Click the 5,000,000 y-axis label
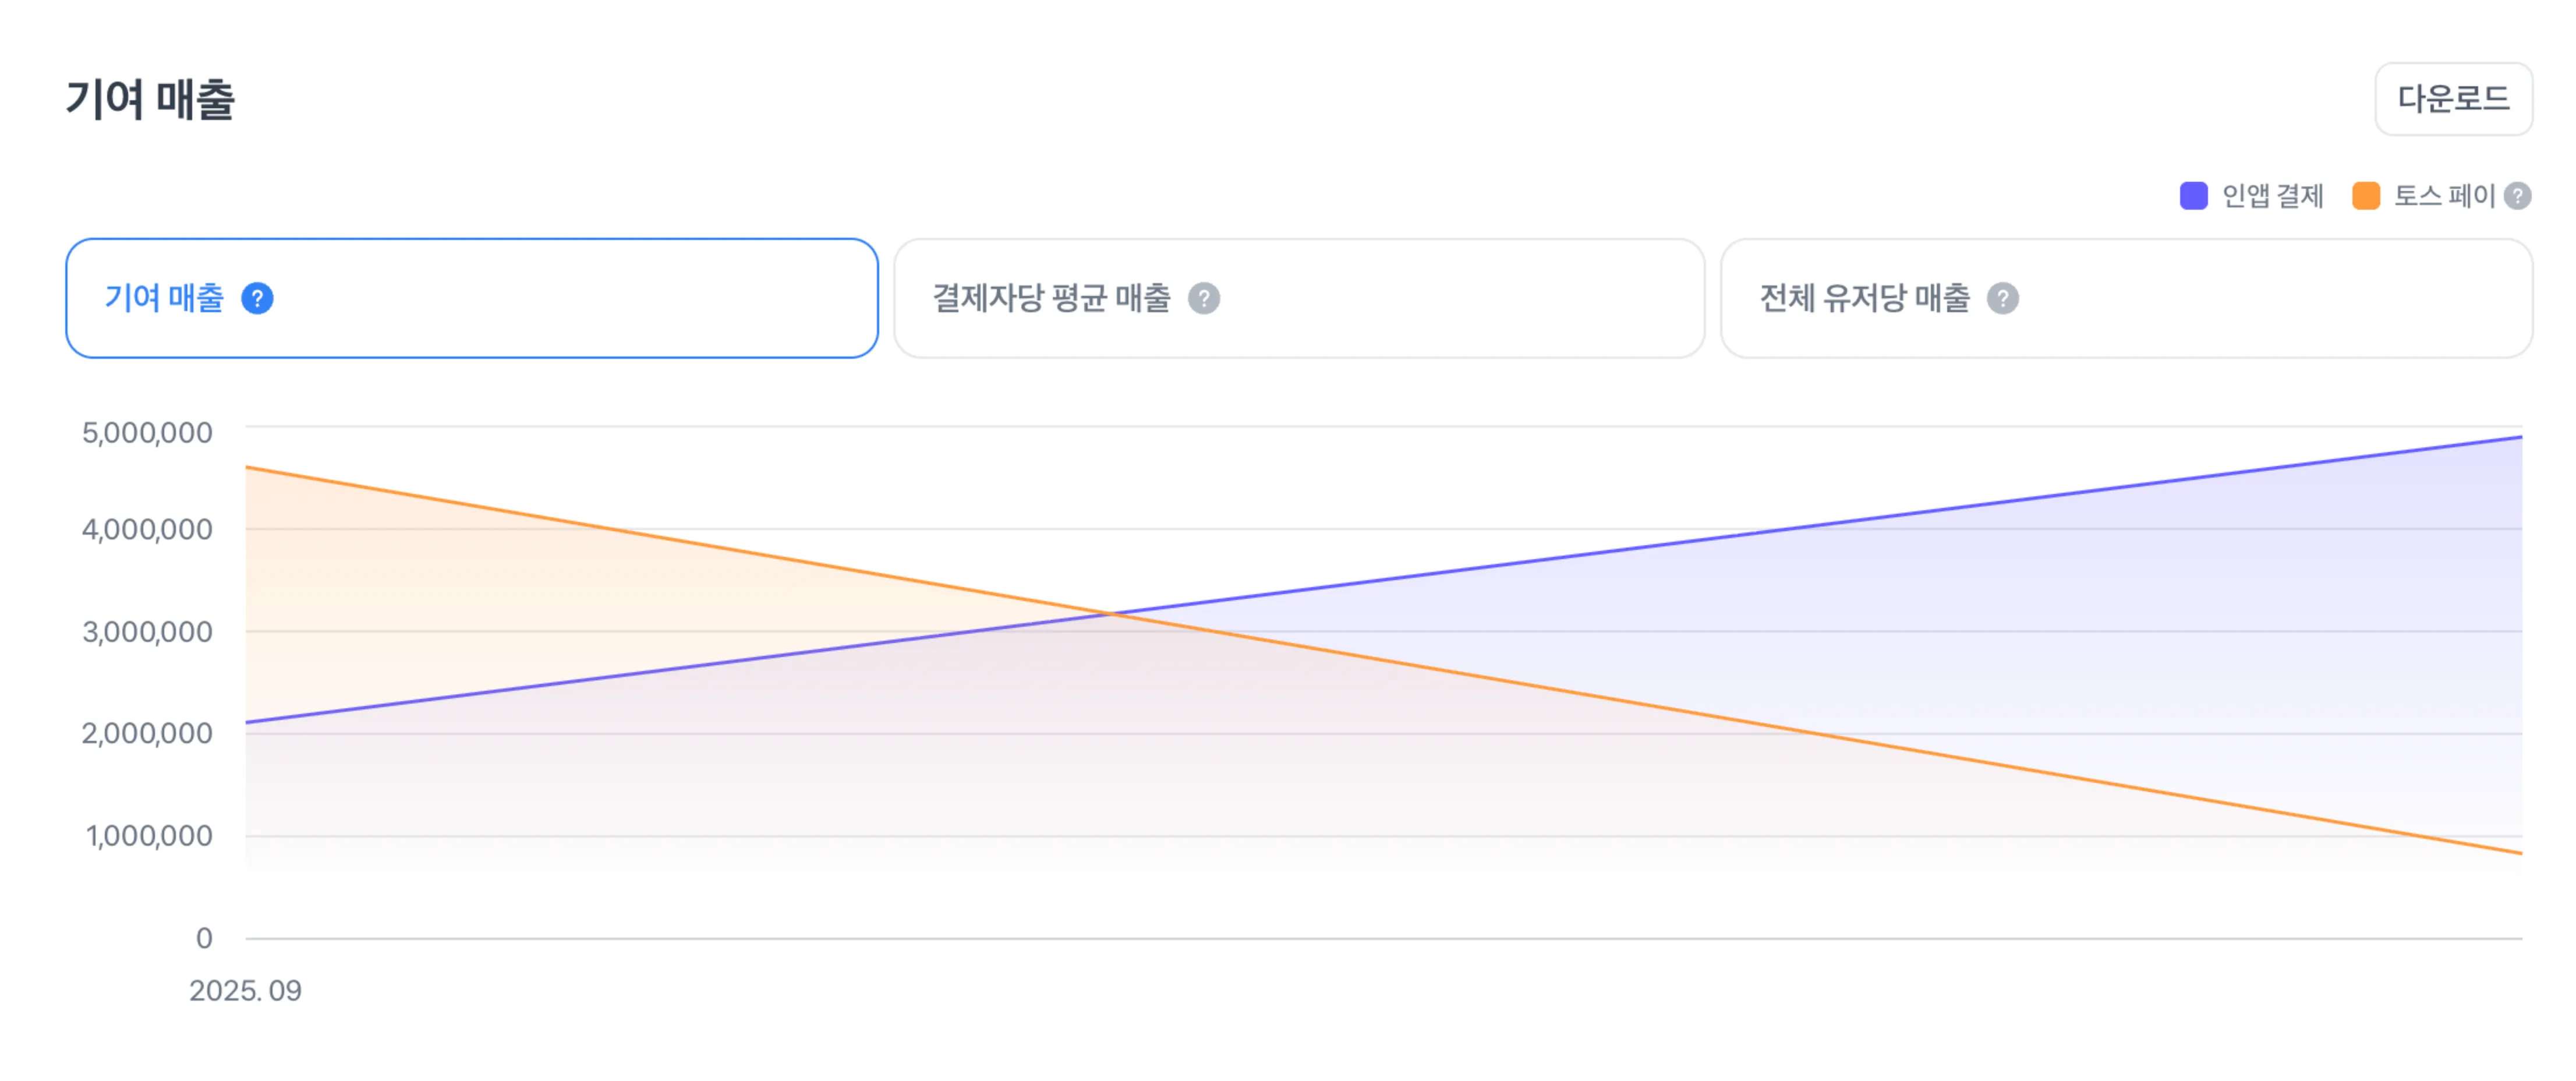 tap(147, 432)
